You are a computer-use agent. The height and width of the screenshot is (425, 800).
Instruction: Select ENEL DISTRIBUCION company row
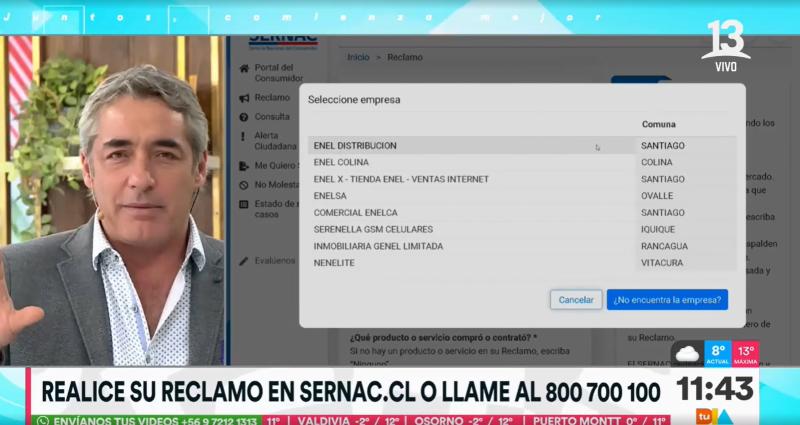pos(522,146)
